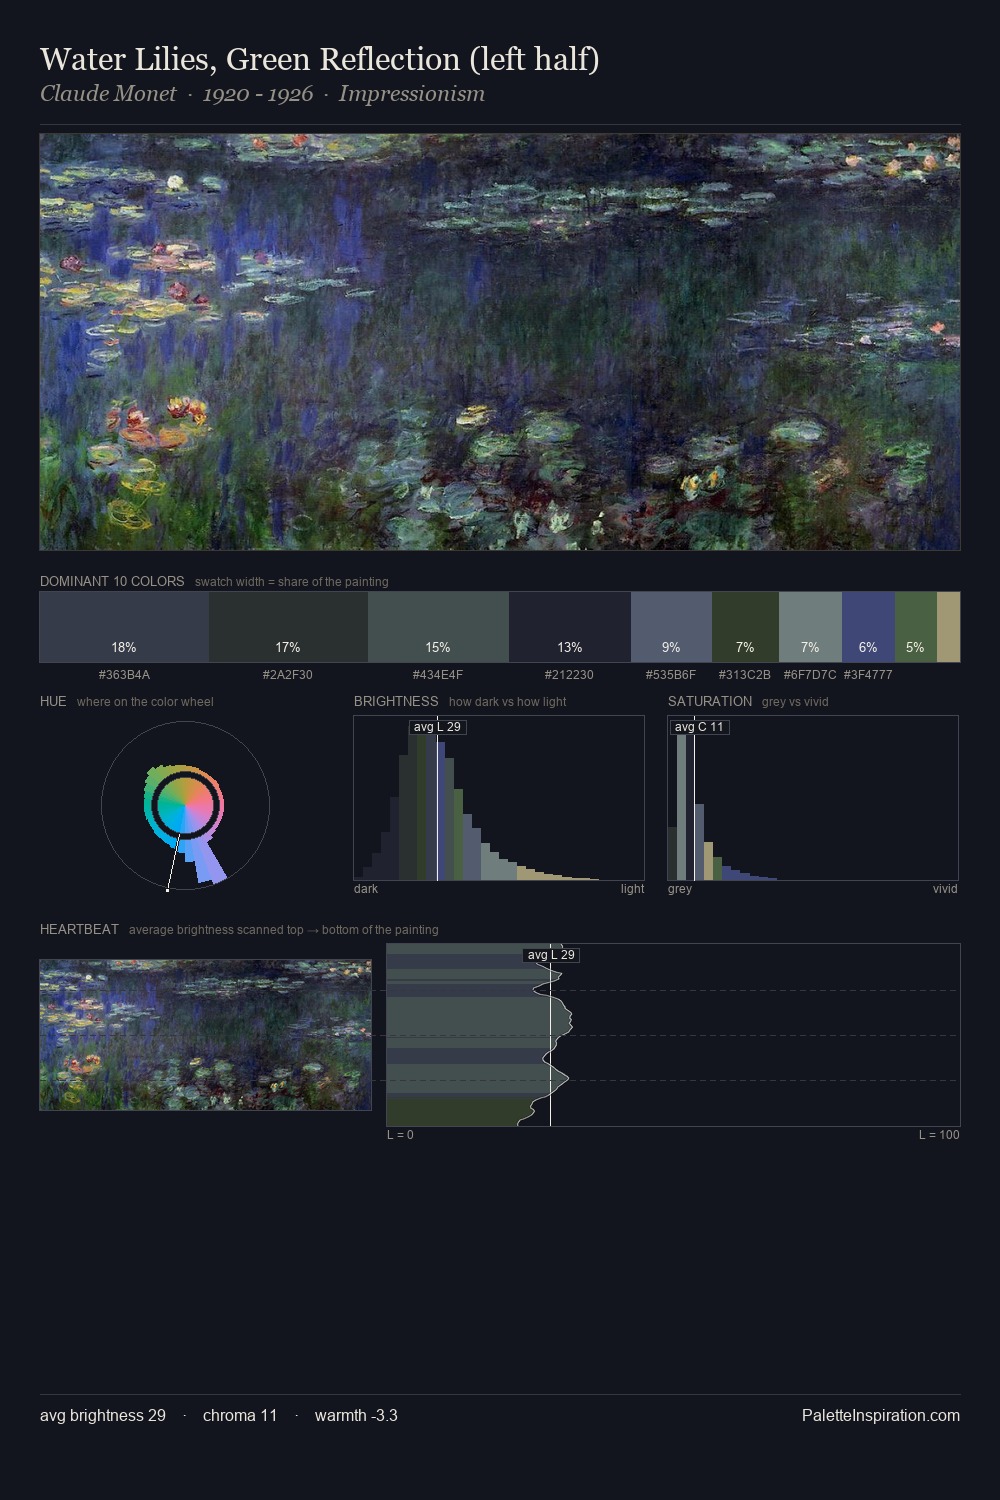
Task: Click the 'dark' axis label
Action: click(366, 889)
